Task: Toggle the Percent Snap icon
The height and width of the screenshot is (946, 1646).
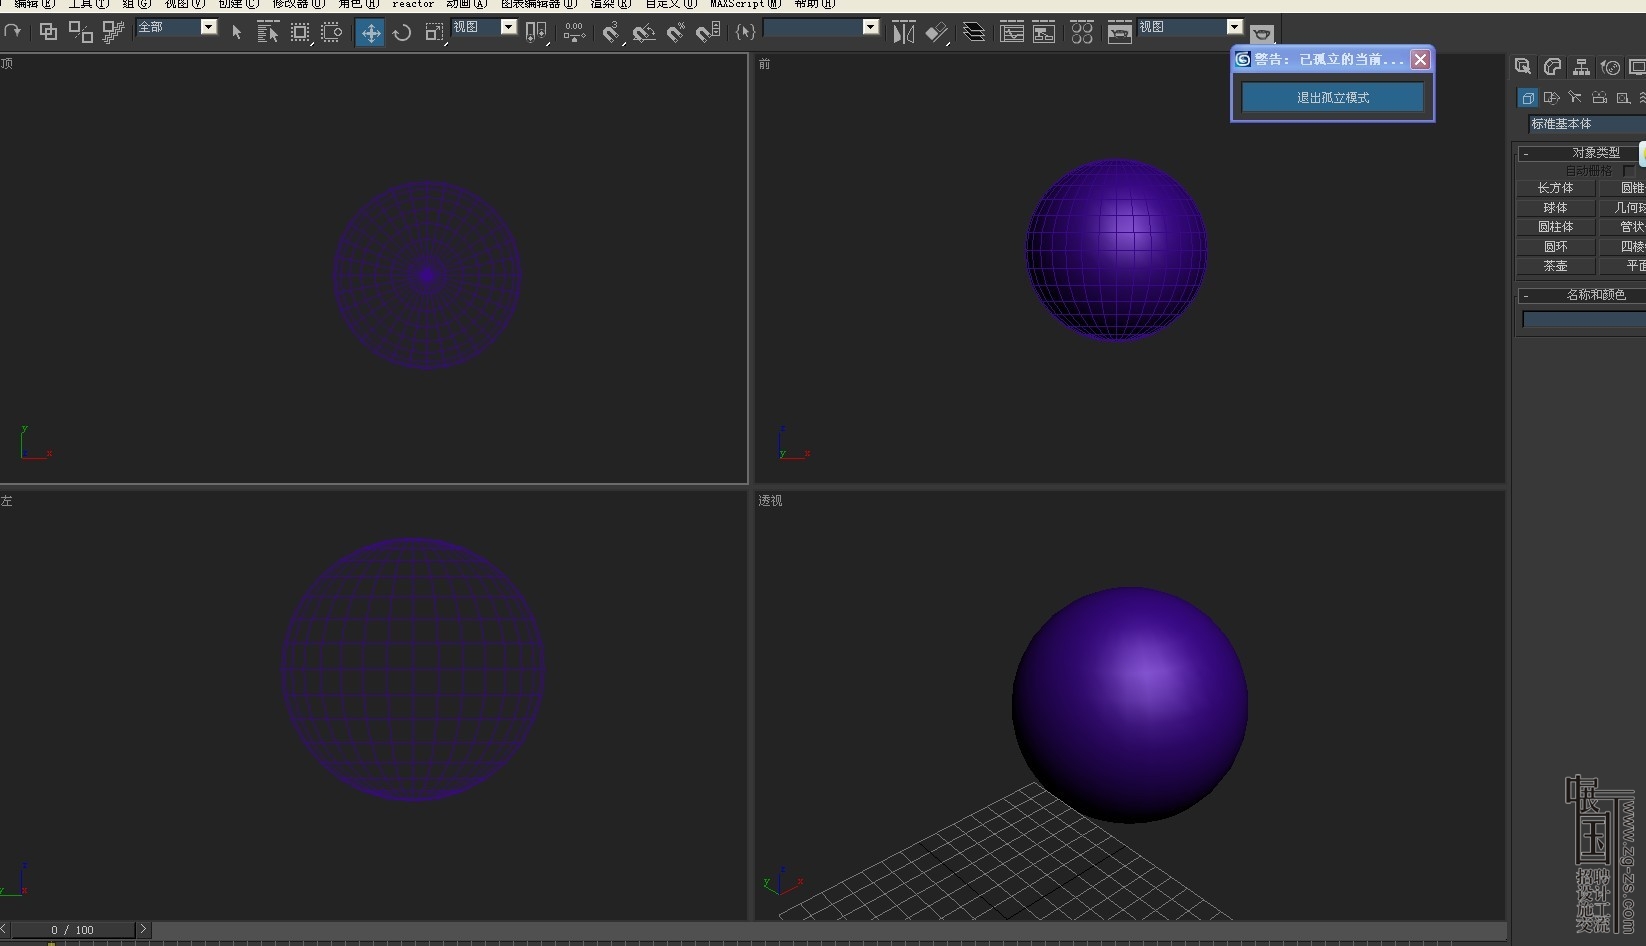Action: point(676,32)
